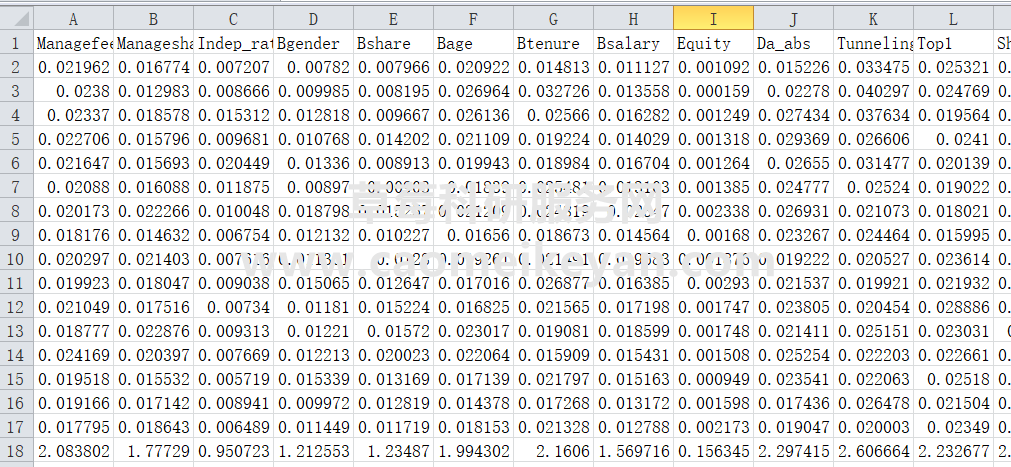Select cell containing 1.77729
Screen dimensions: 1011x467
153,451
